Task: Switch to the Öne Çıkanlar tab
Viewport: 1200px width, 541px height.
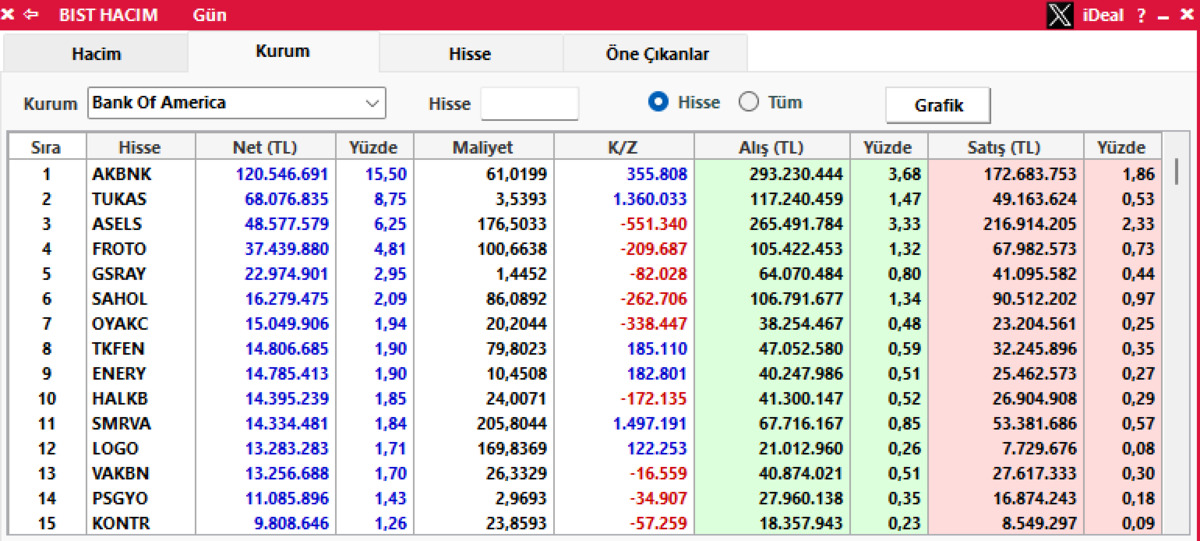Action: (x=656, y=54)
